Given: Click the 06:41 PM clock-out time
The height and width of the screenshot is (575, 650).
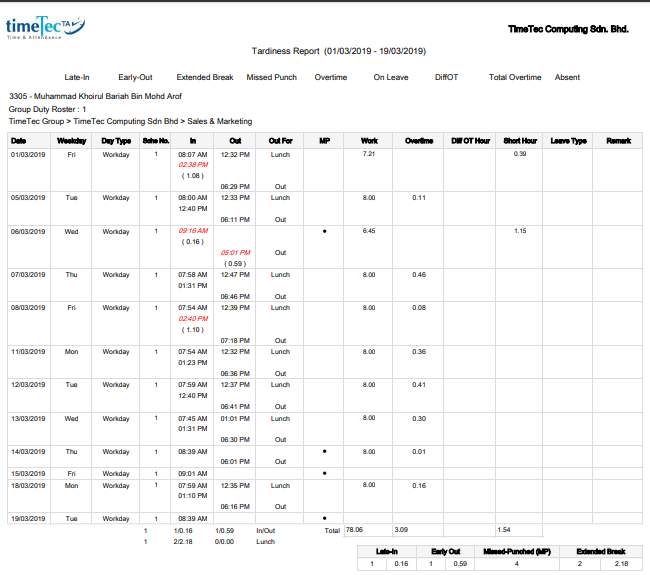Looking at the screenshot, I should click(x=235, y=407).
